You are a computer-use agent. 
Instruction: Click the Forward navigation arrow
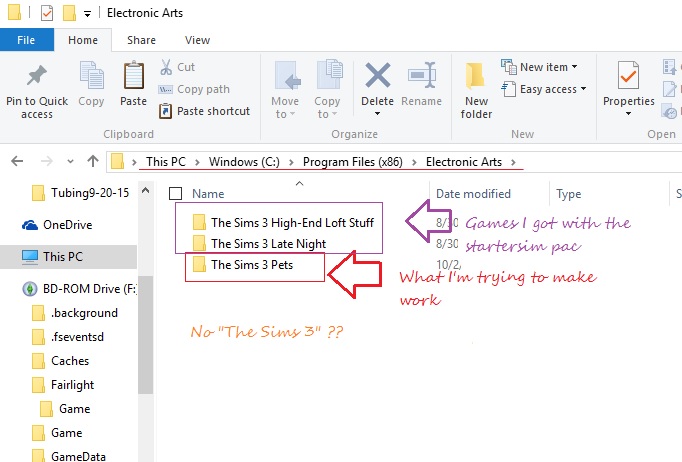[x=47, y=161]
